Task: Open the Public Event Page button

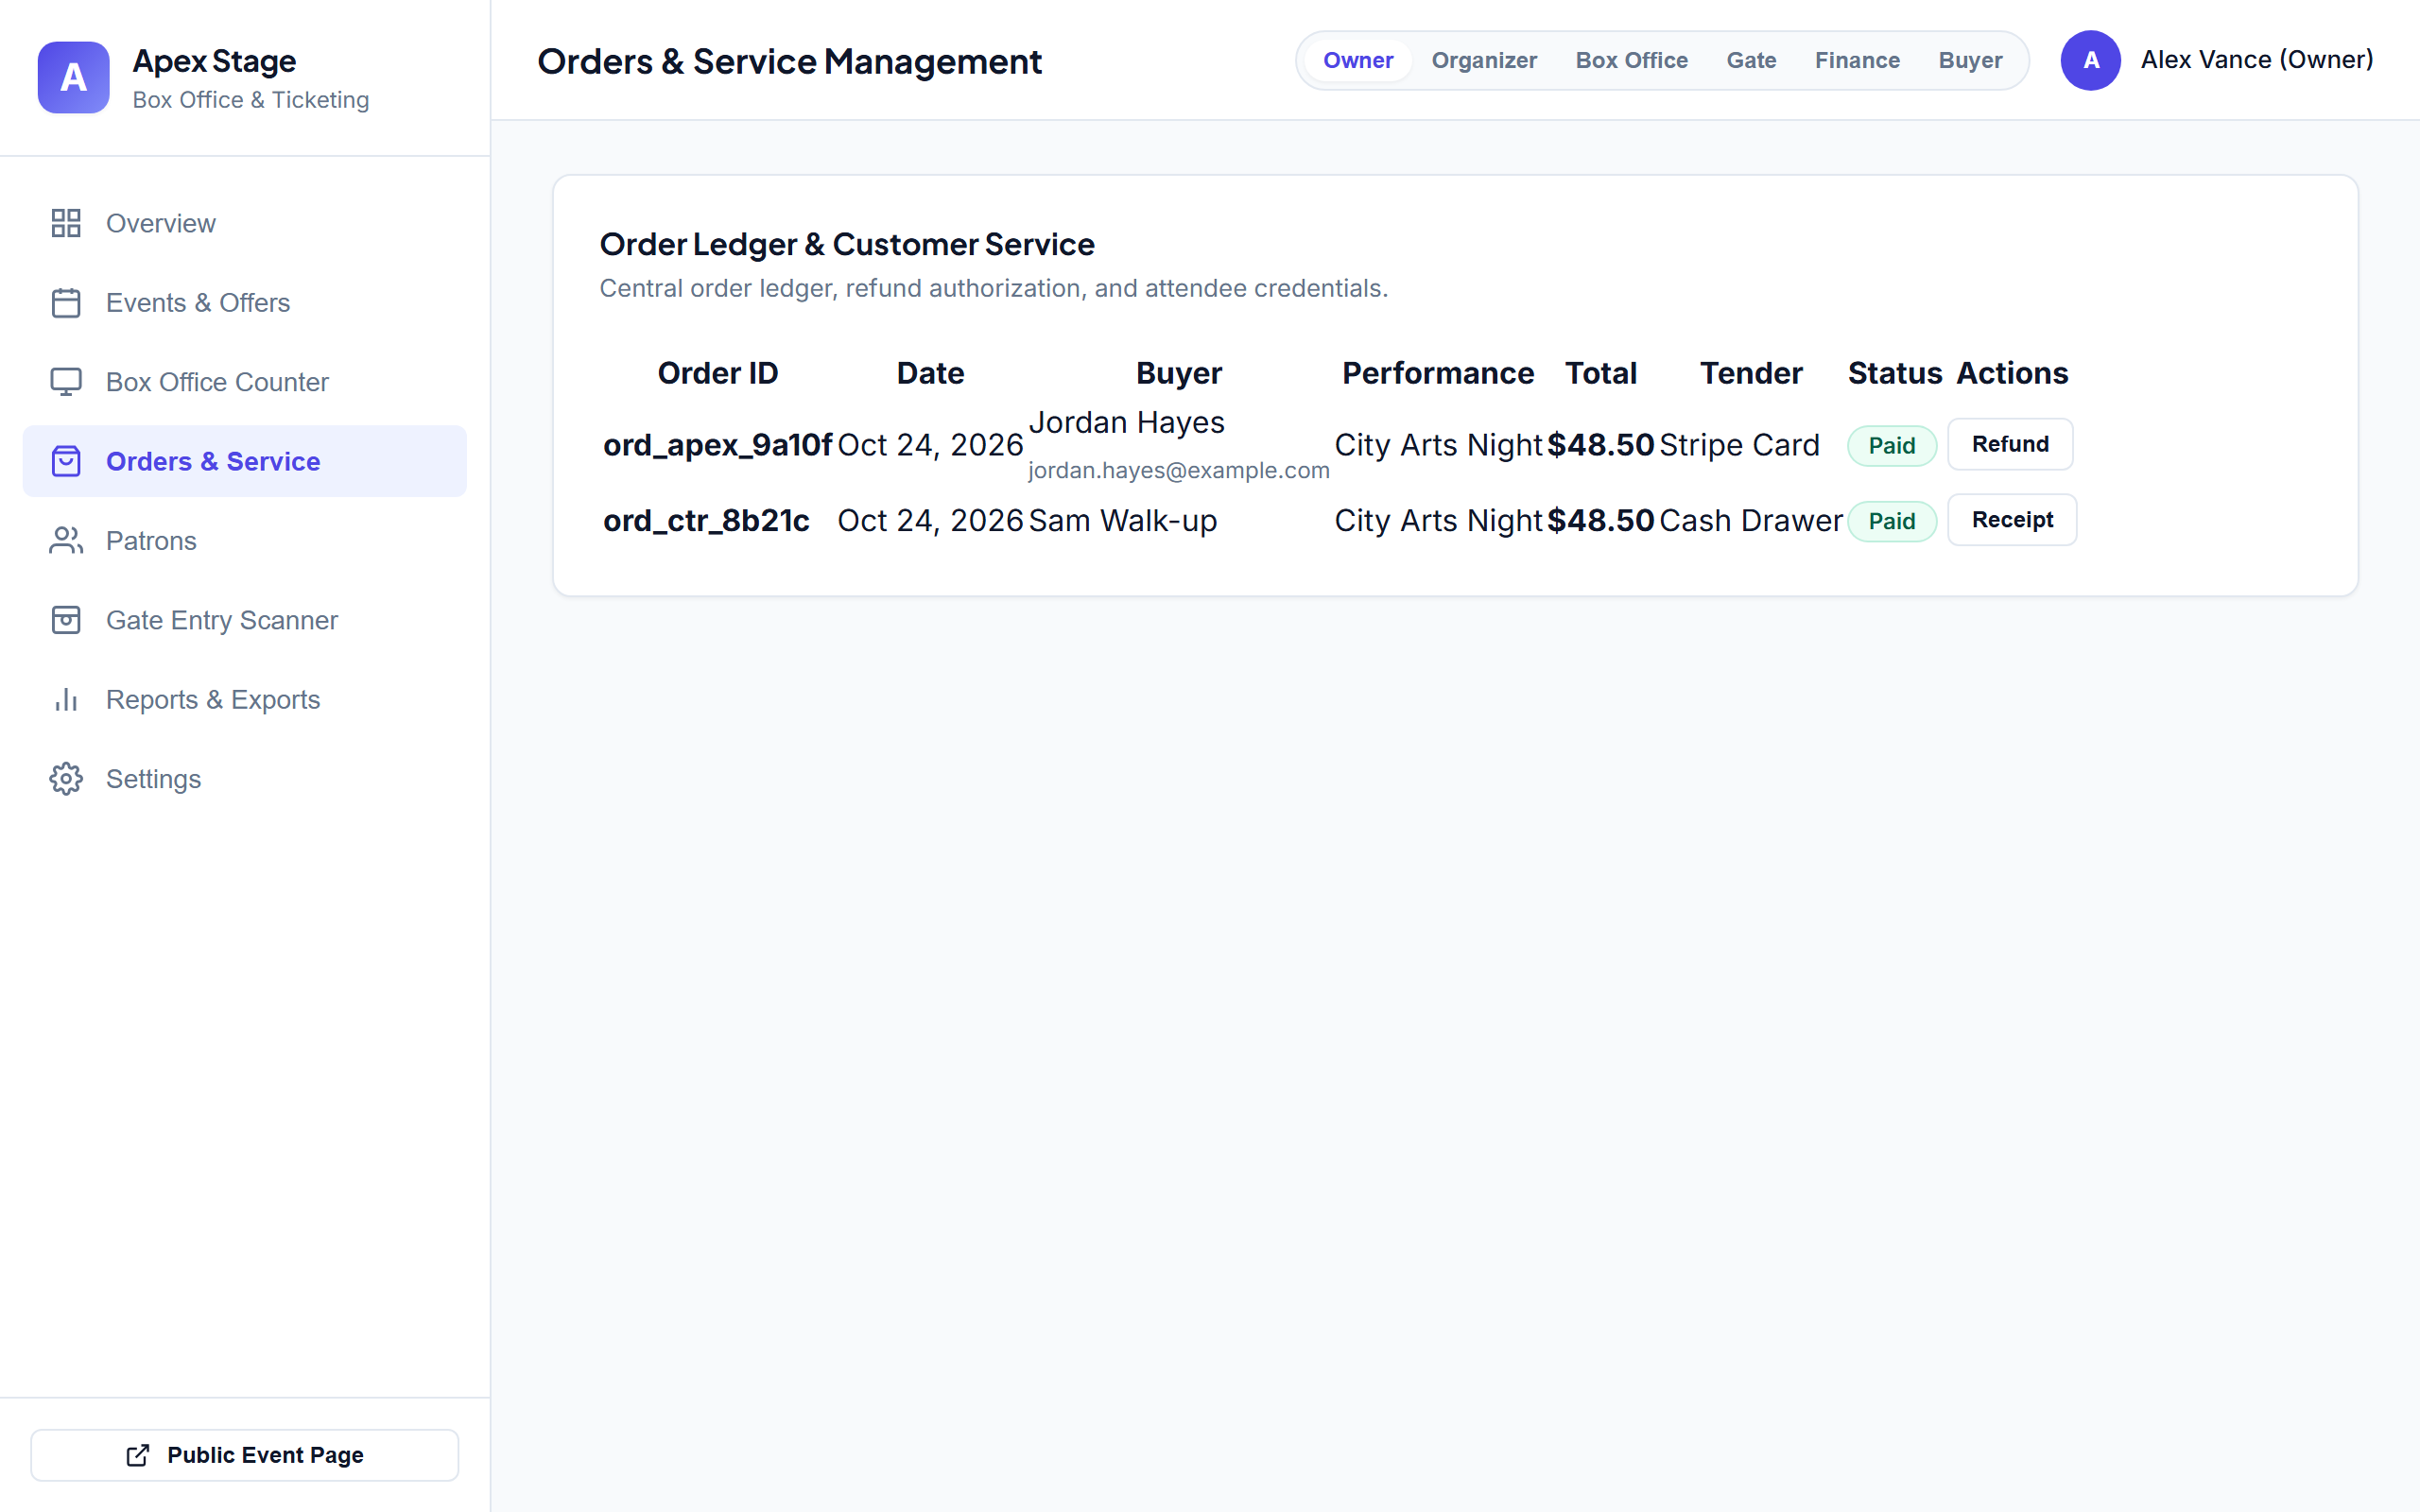Action: (245, 1455)
